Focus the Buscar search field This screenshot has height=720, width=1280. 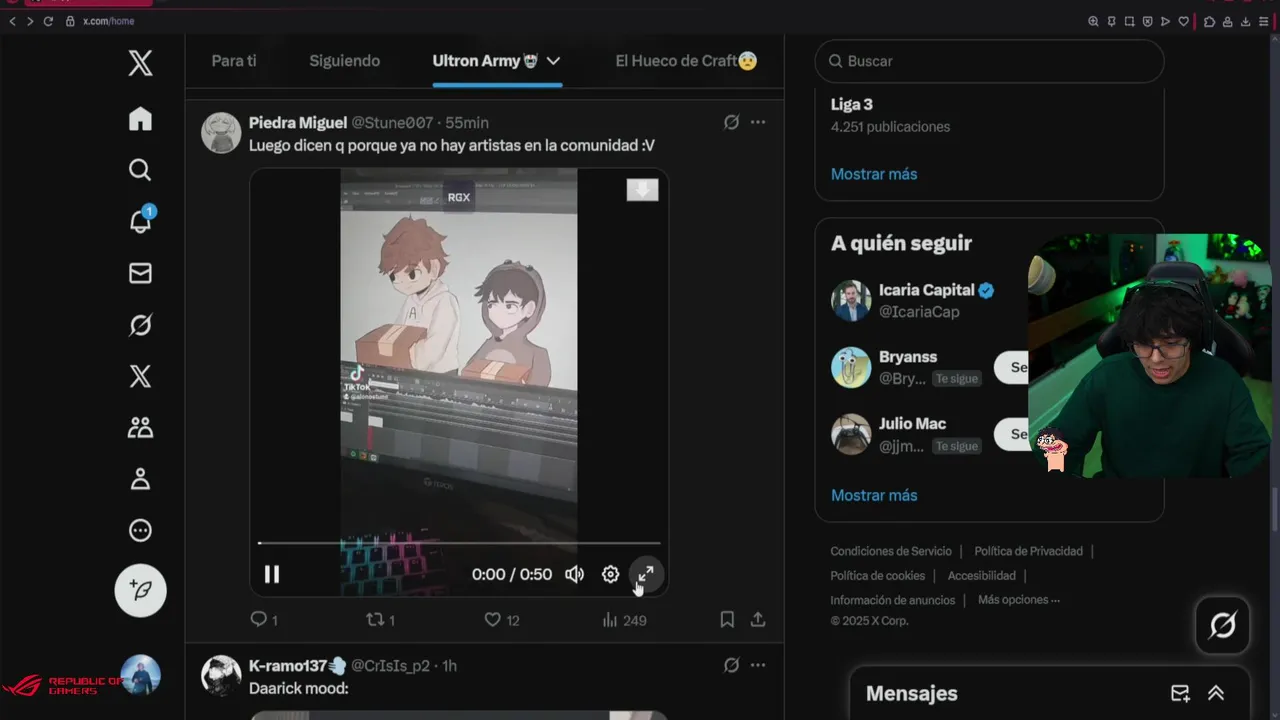(989, 61)
